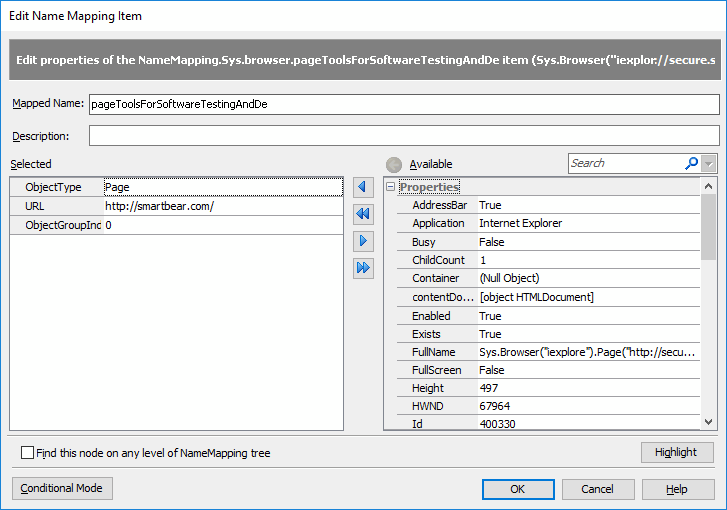The image size is (727, 510).
Task: Switch to Conditional Mode
Action: [62, 488]
